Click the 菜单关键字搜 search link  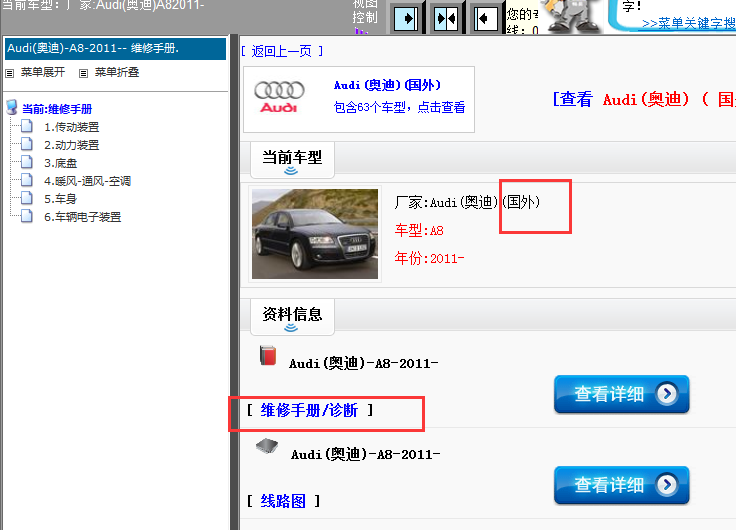(x=689, y=23)
